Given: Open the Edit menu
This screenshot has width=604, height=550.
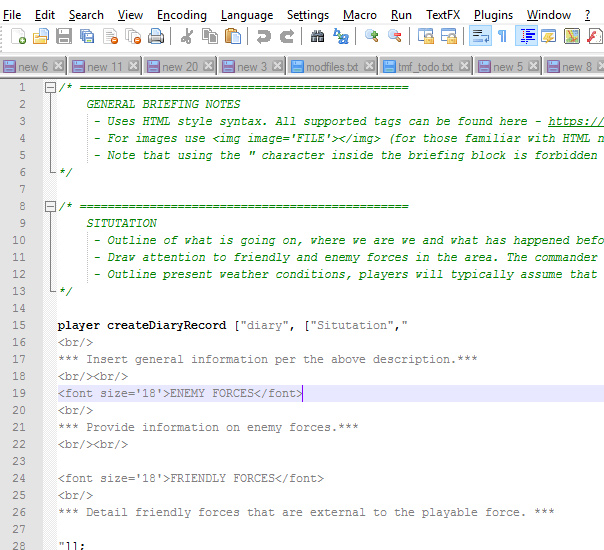Looking at the screenshot, I should point(45,15).
